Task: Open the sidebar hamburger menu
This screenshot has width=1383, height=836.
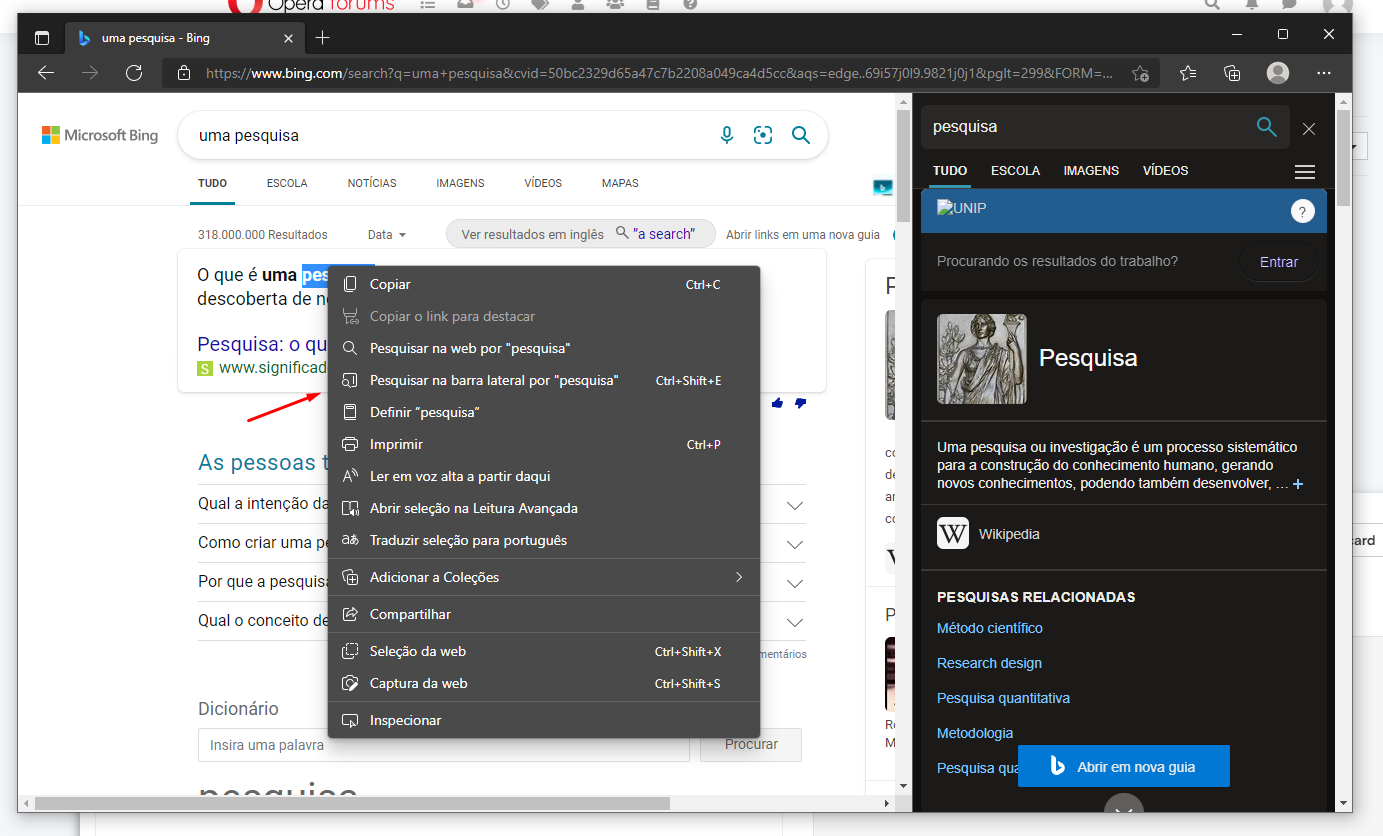Action: click(1305, 172)
